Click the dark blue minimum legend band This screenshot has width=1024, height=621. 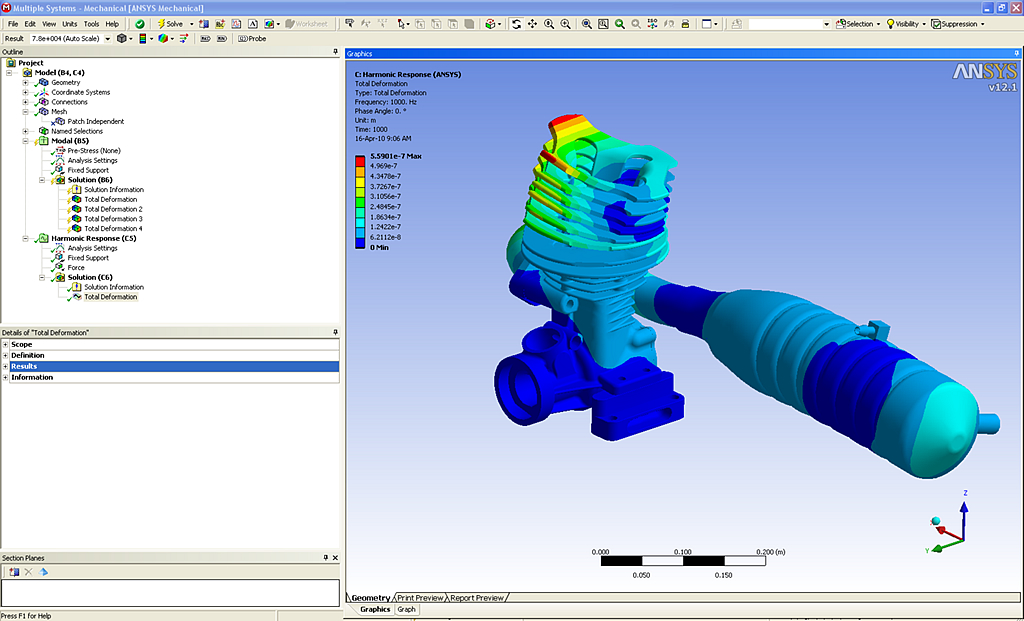tap(360, 243)
